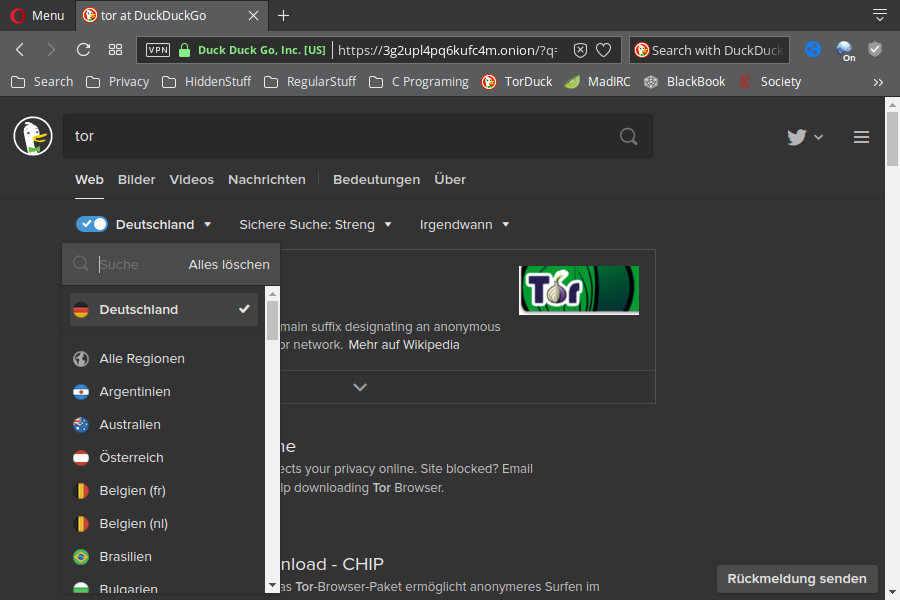Open the Society bookmark
Viewport: 900px width, 600px height.
(770, 82)
